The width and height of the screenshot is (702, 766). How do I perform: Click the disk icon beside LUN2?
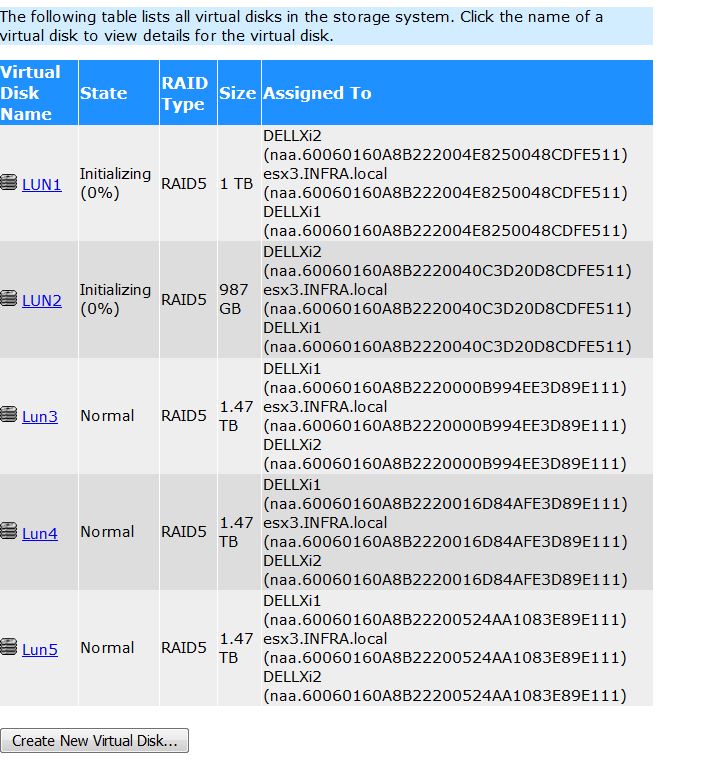(8, 298)
